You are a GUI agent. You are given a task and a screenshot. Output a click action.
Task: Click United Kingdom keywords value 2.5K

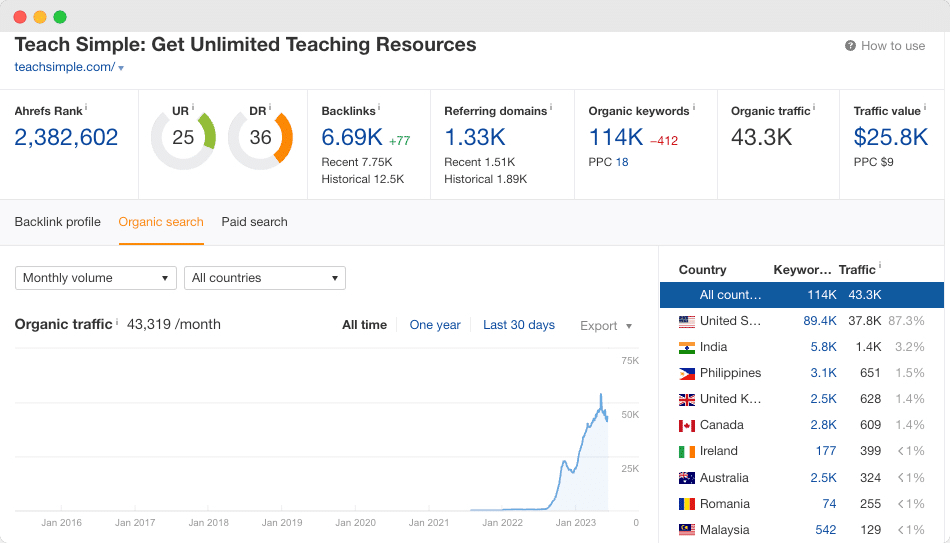823,399
